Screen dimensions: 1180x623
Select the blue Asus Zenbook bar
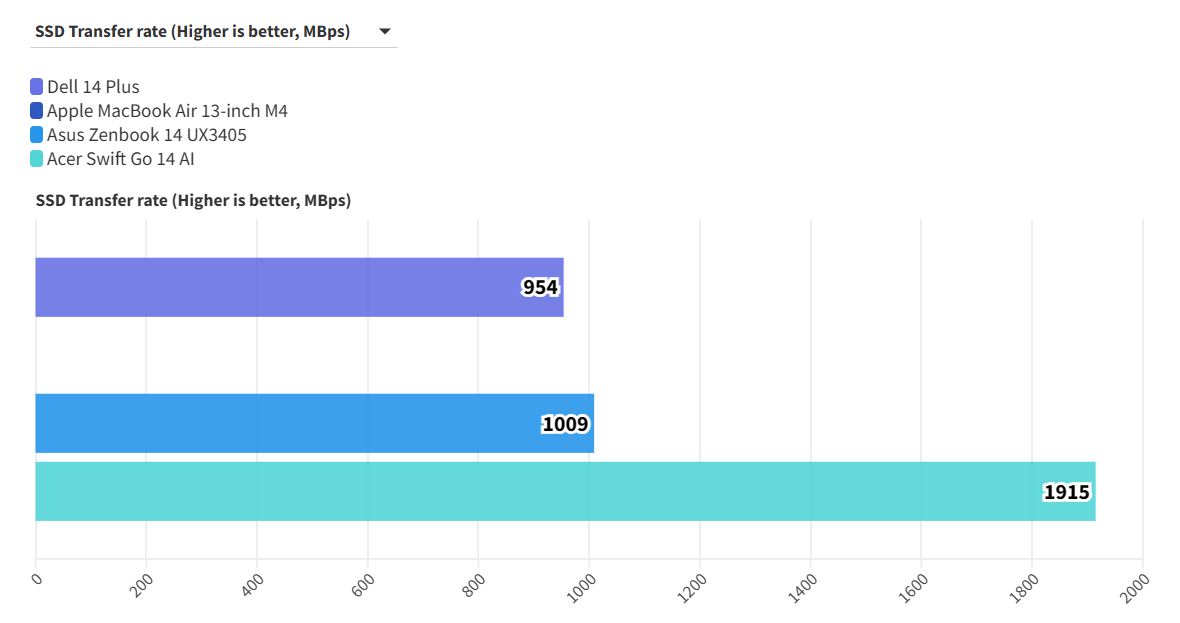pos(290,423)
